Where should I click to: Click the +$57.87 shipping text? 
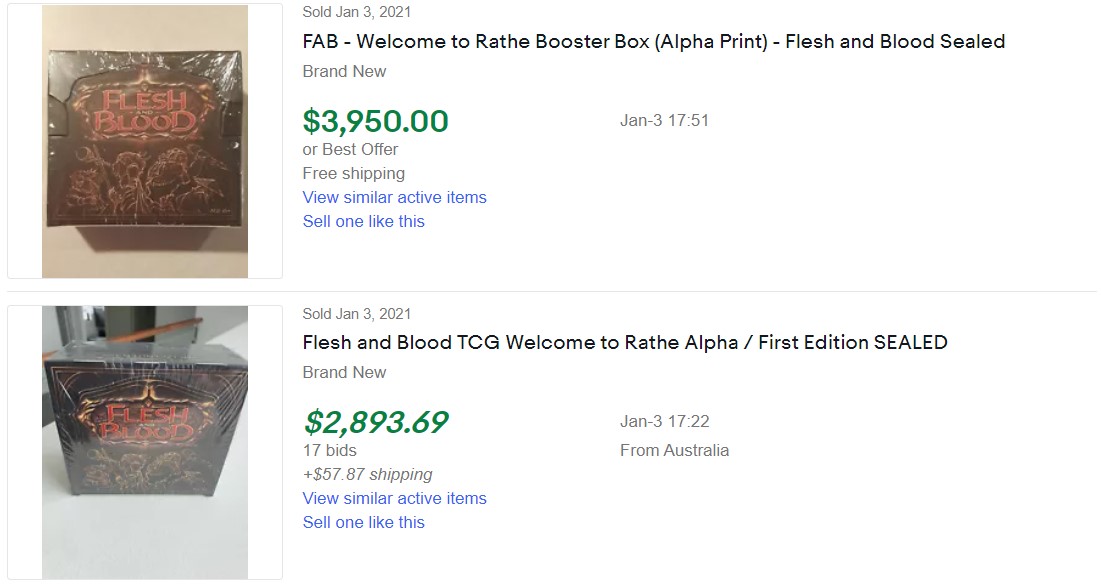367,475
